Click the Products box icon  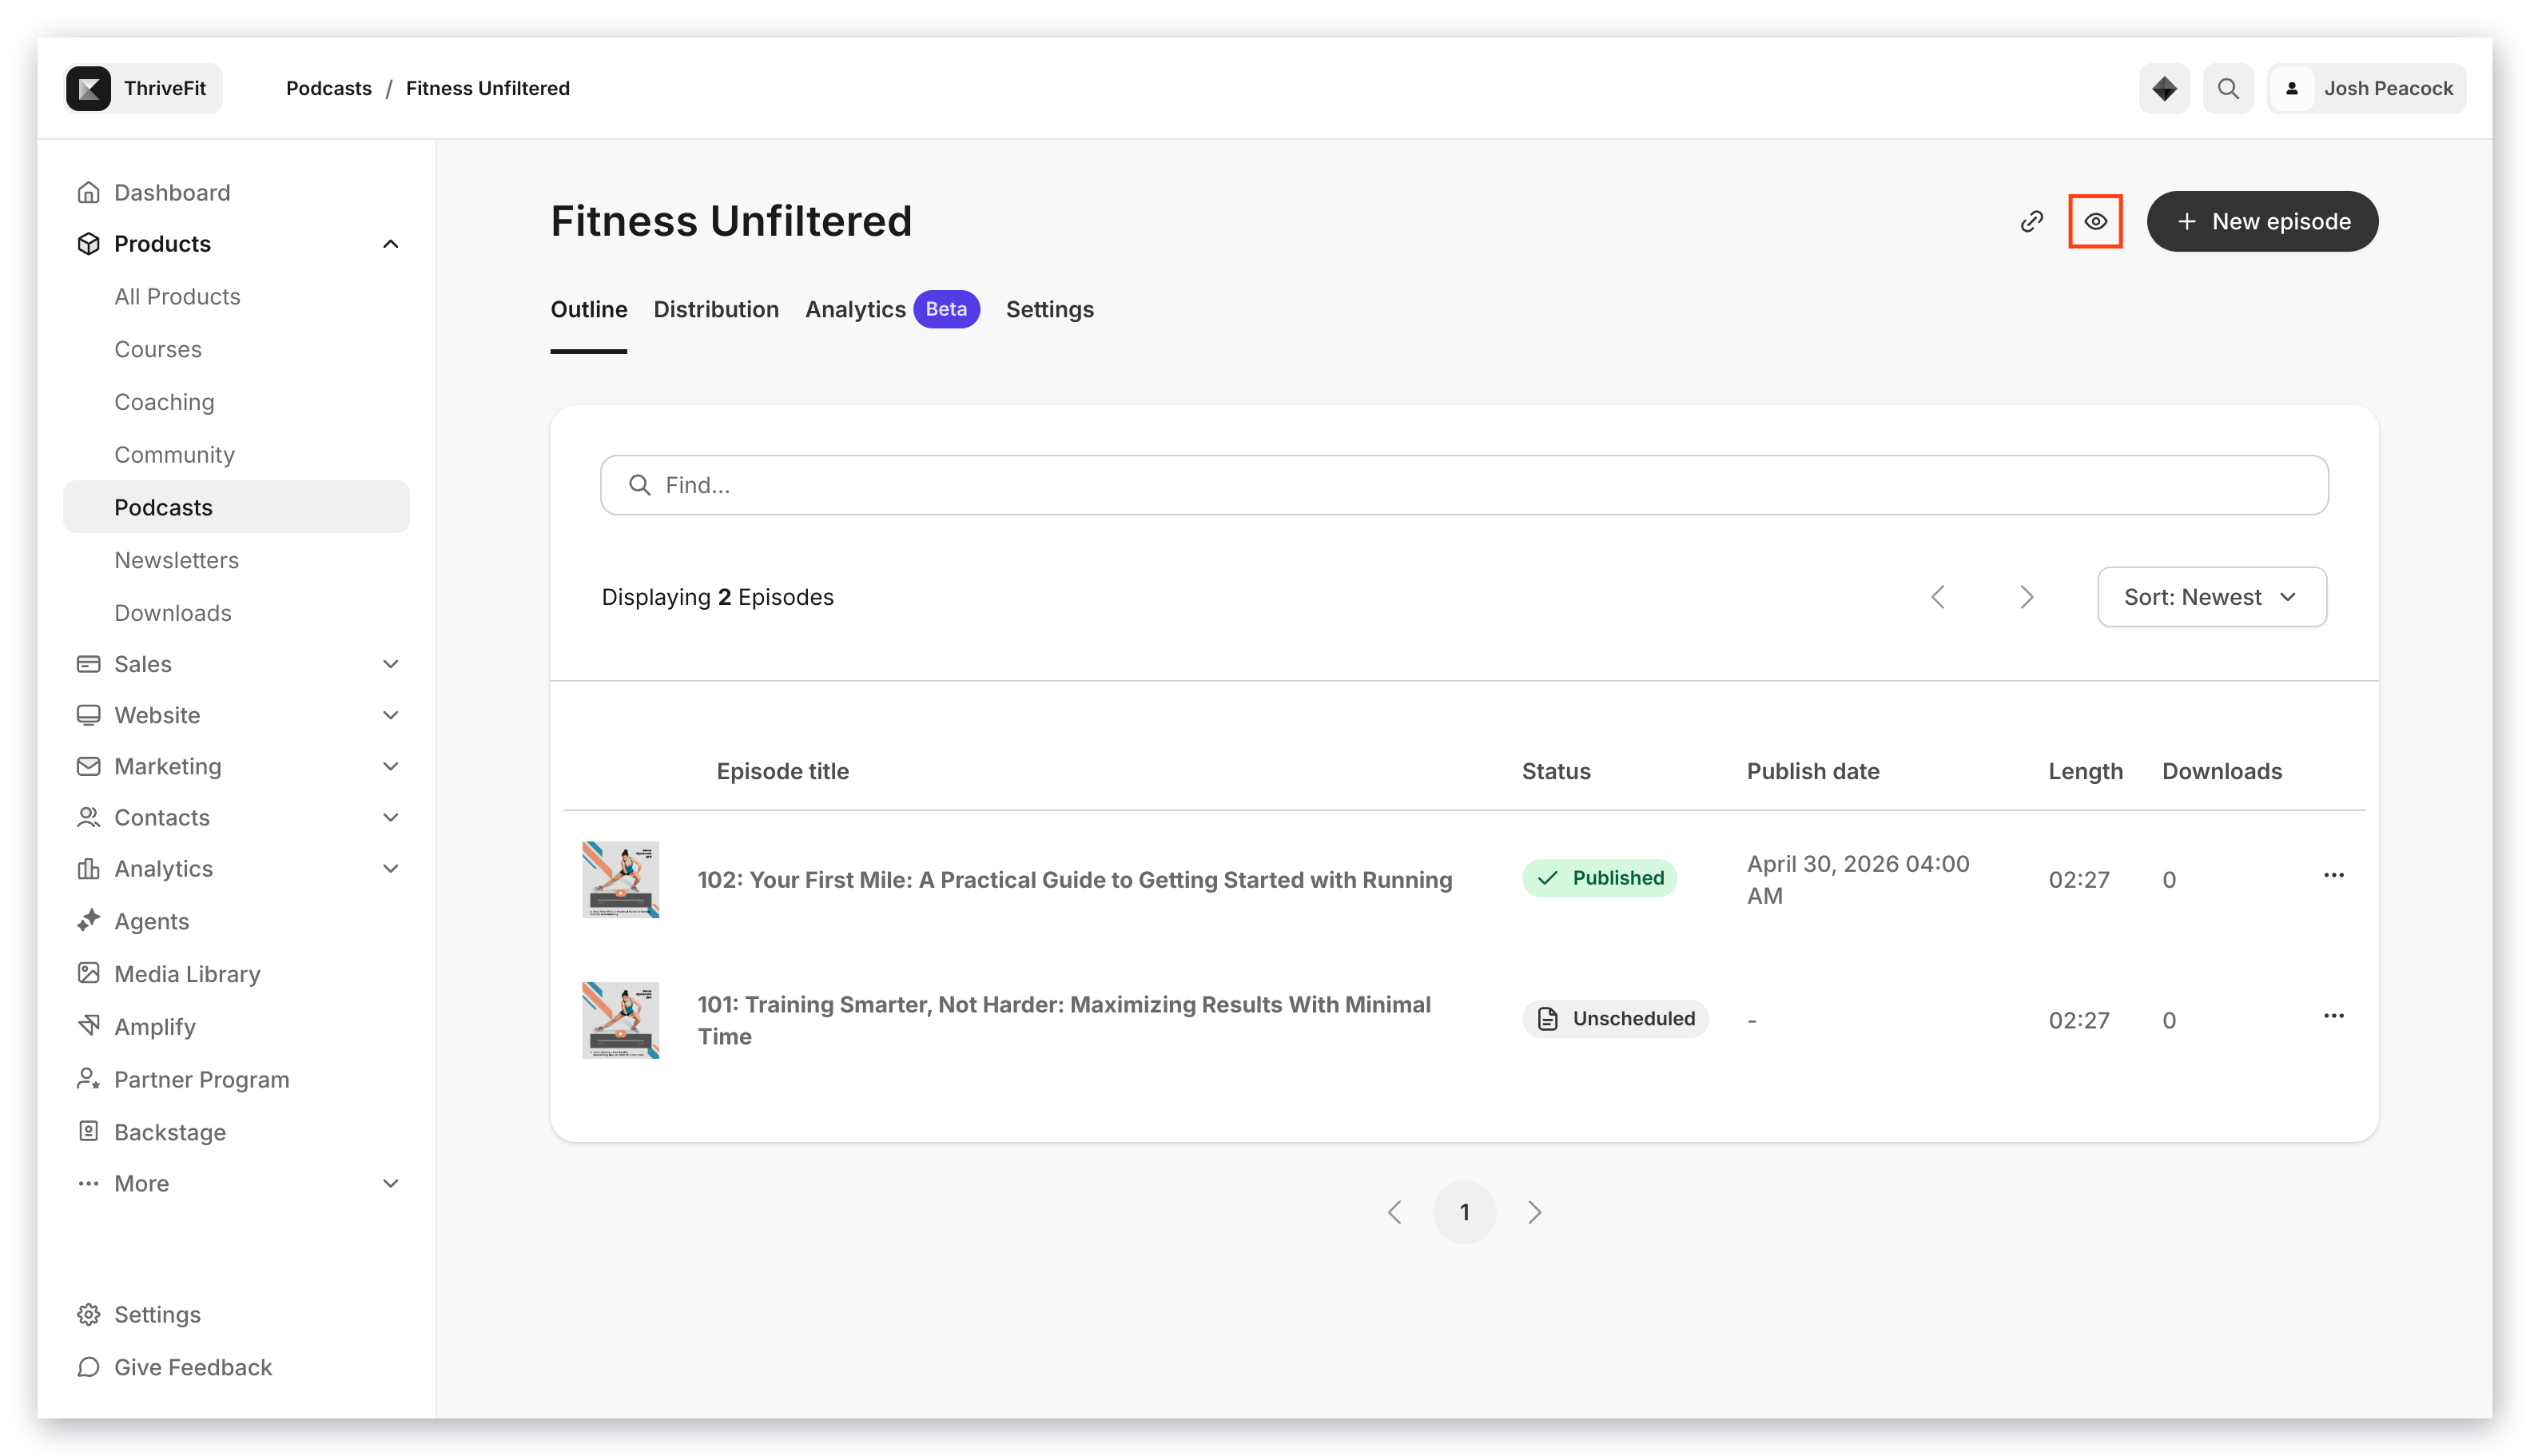click(88, 244)
